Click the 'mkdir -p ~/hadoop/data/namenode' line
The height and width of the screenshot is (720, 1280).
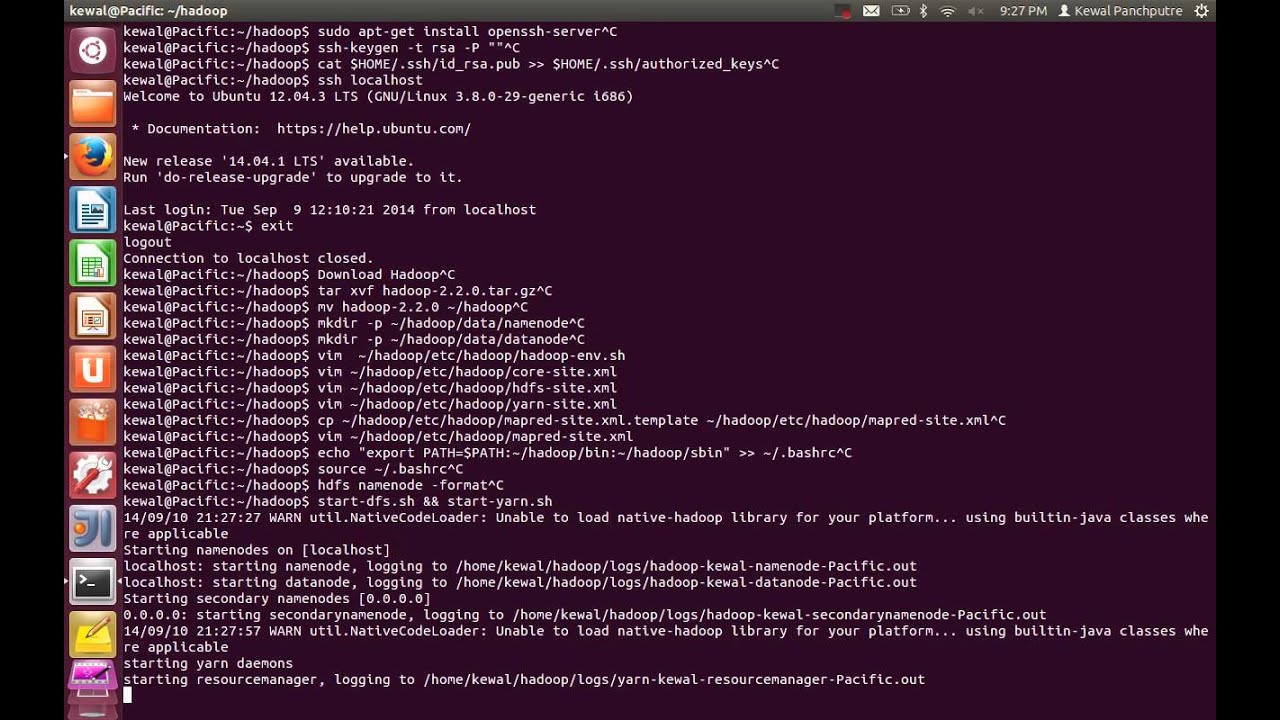(x=354, y=323)
